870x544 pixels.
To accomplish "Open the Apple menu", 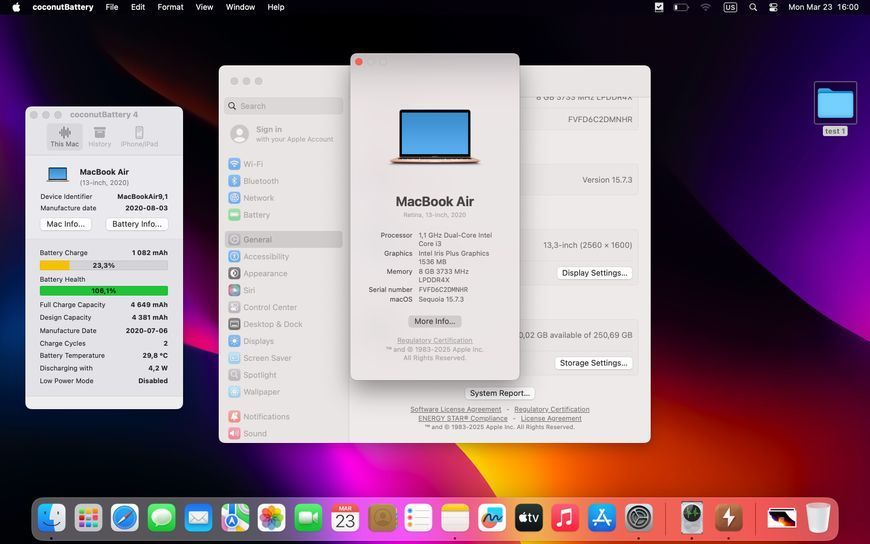I will [x=16, y=7].
